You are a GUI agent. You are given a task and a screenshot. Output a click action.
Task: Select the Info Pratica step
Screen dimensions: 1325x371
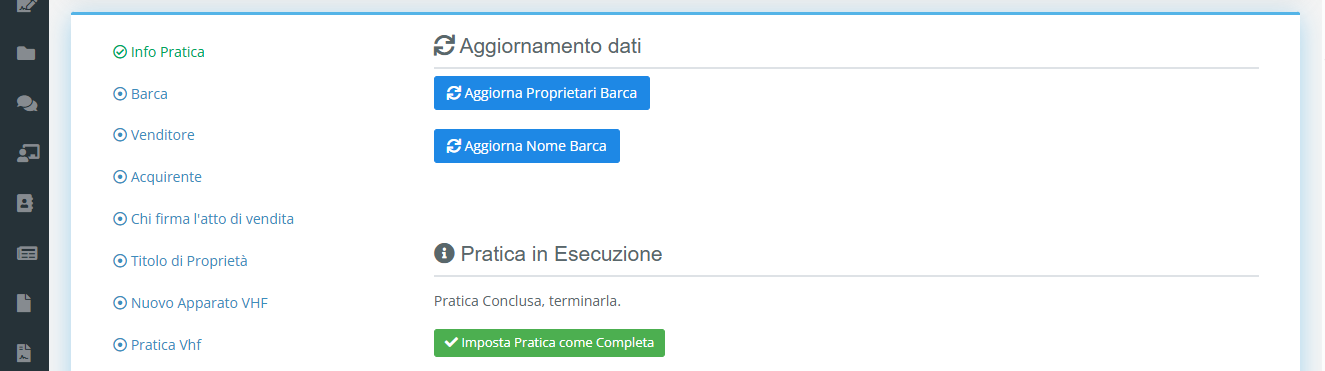coord(159,52)
